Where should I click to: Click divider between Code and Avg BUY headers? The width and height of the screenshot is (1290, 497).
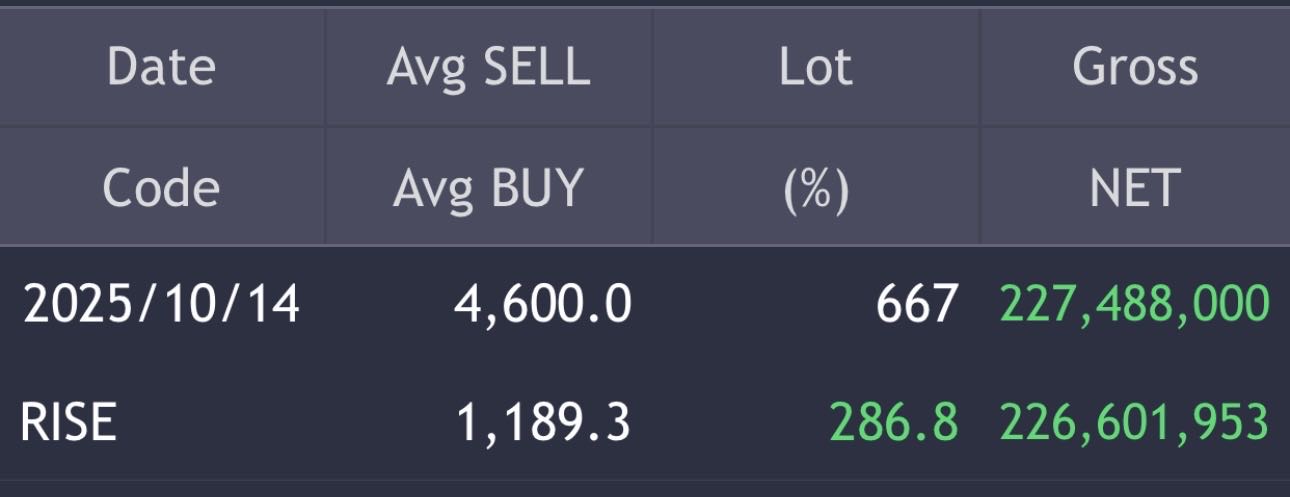[325, 187]
